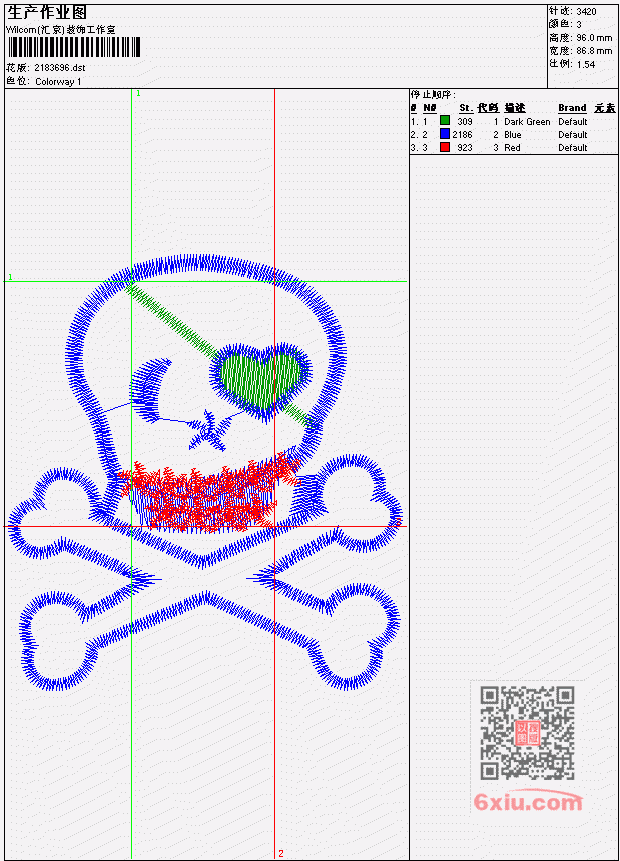Viewport: 620px width, 861px height.
Task: Select the 'Red' description text
Action: 512,148
